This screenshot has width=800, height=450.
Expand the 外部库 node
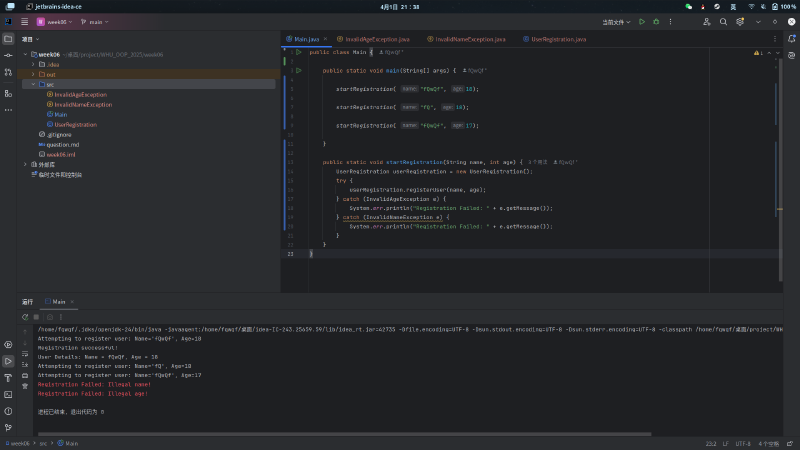26,164
